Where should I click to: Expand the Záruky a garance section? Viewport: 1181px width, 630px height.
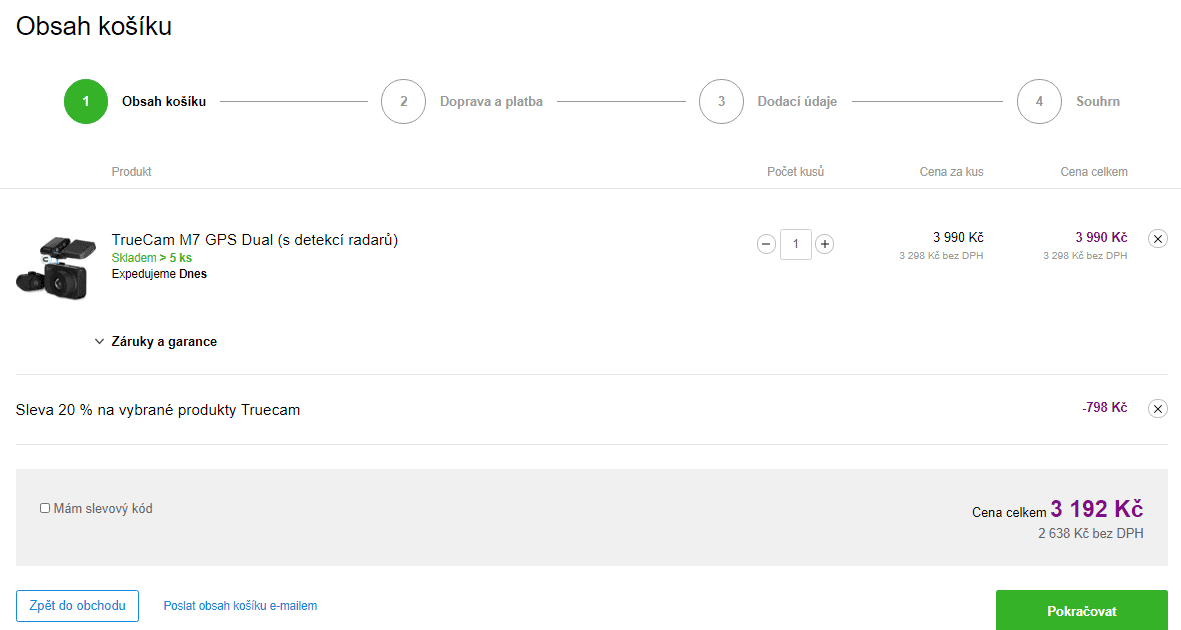click(156, 341)
